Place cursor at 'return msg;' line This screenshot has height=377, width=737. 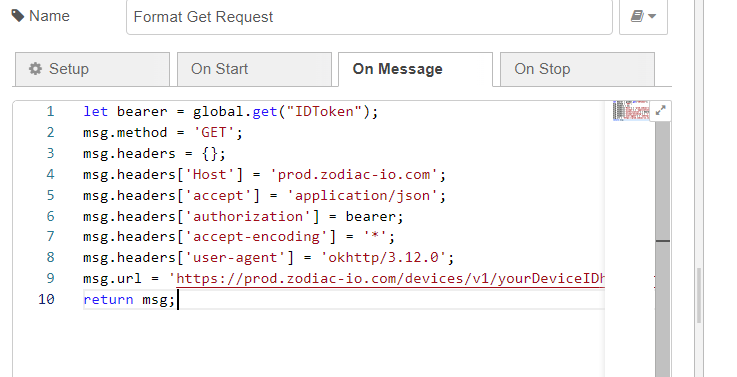(129, 299)
